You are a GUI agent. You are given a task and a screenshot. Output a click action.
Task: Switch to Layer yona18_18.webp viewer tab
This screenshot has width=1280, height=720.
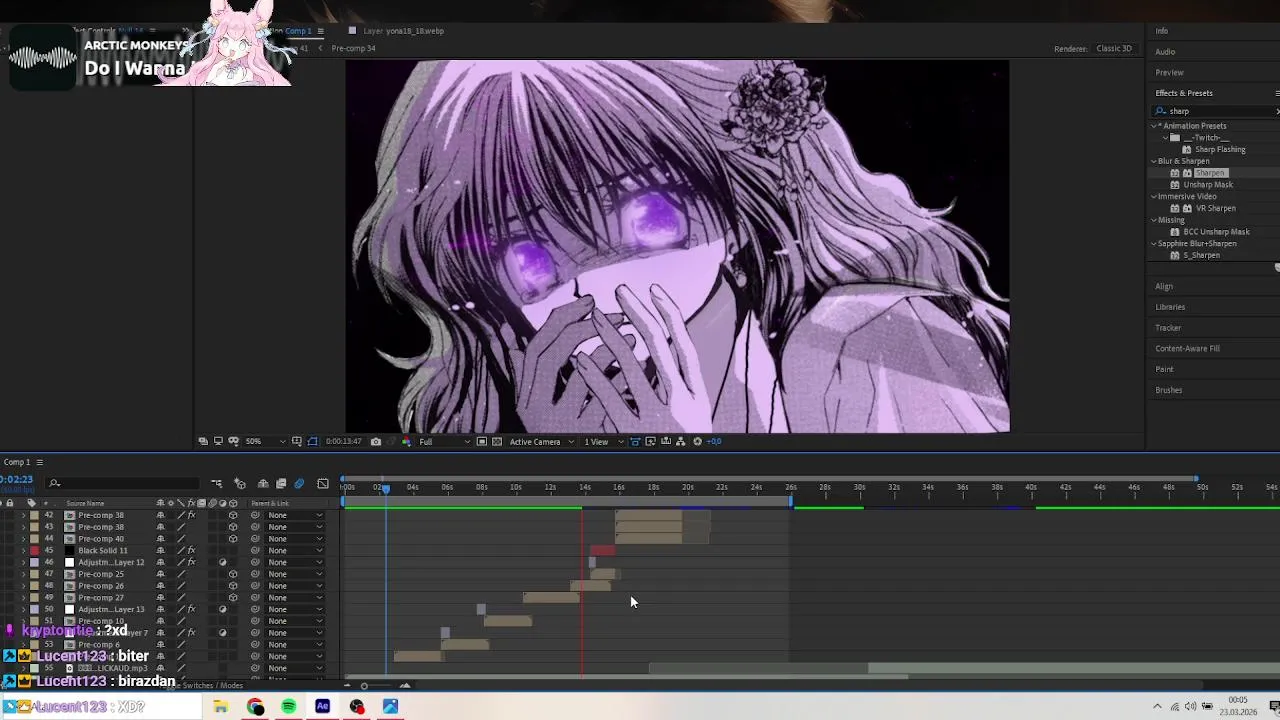(403, 31)
